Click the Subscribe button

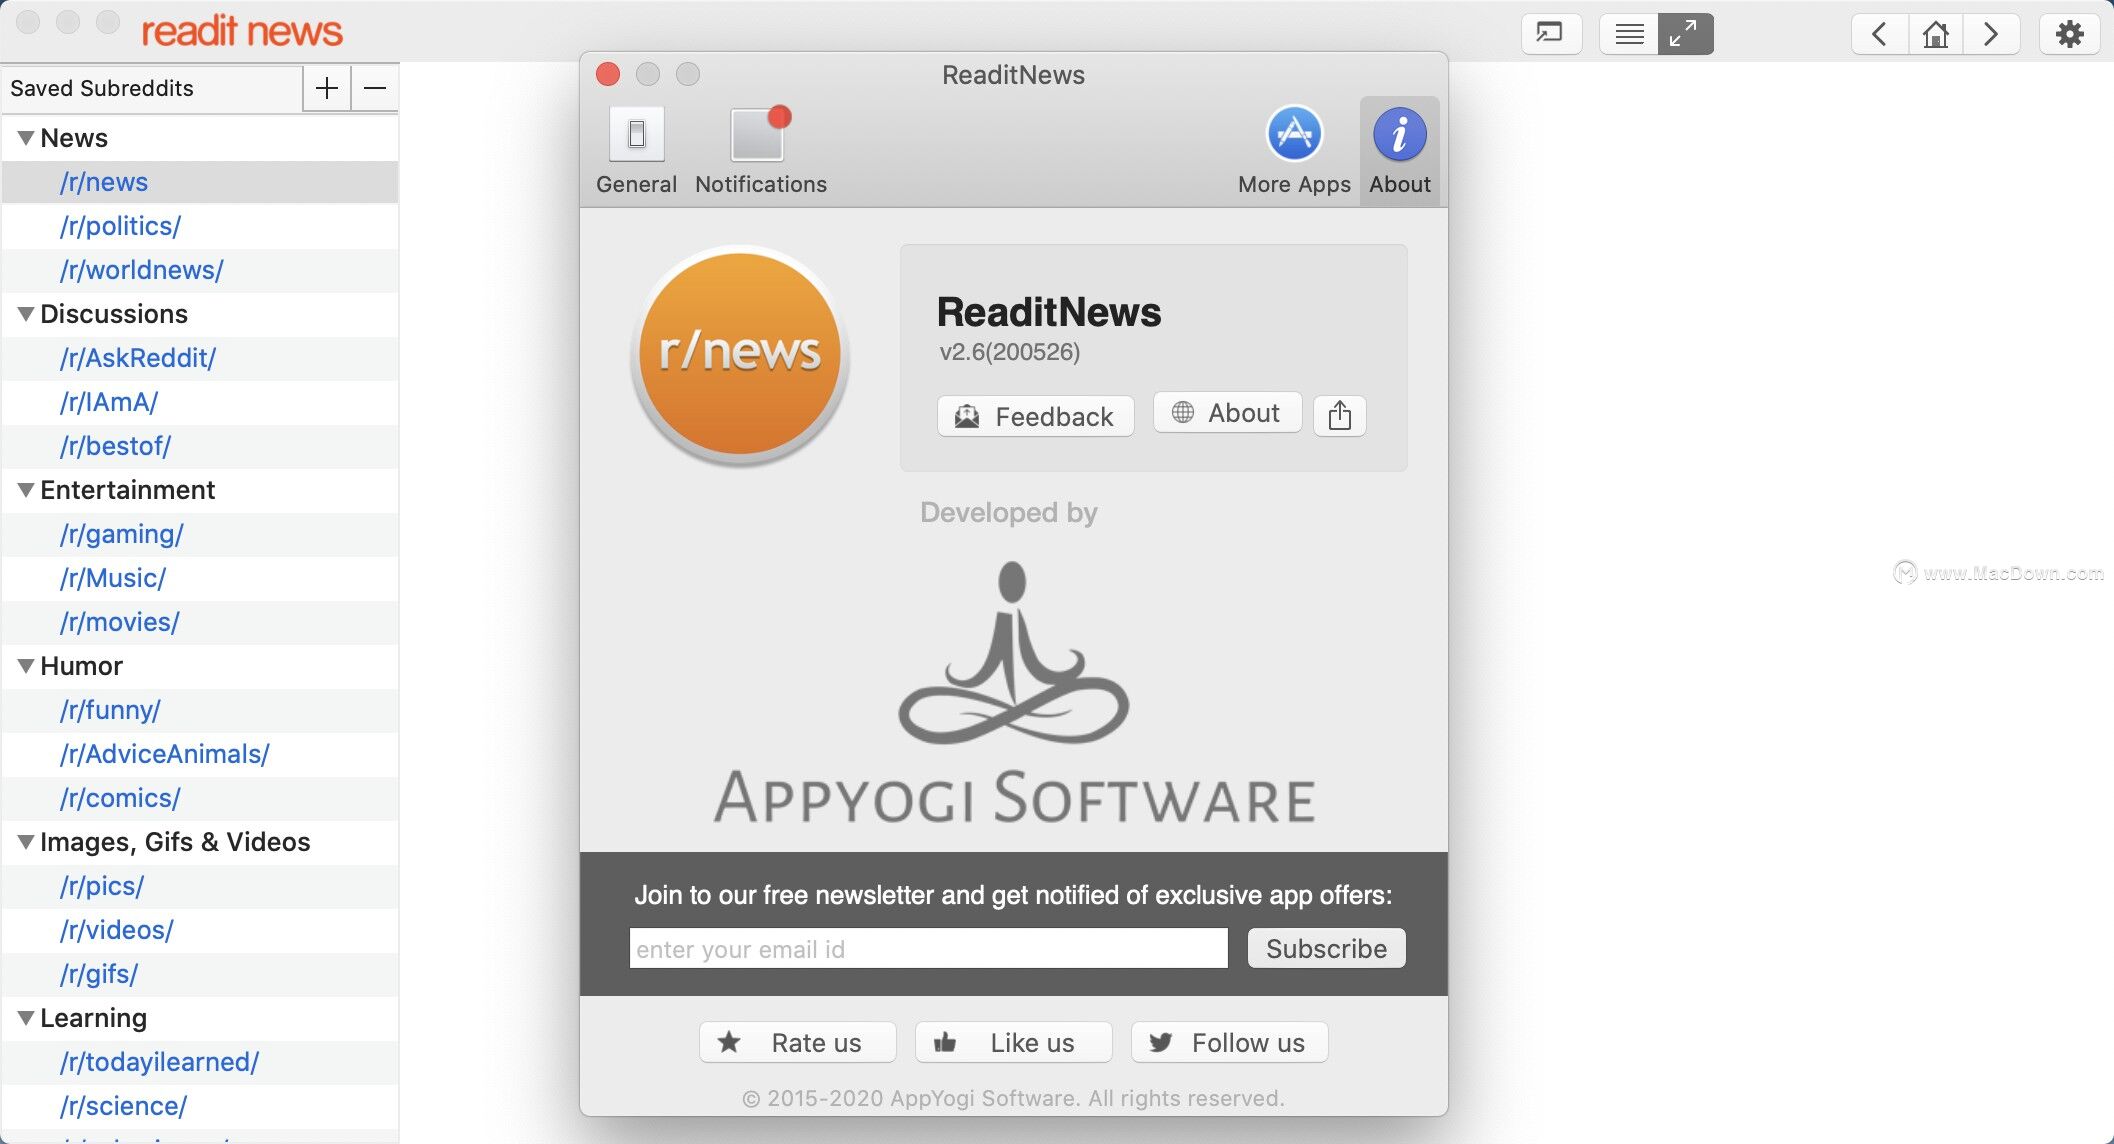(1326, 948)
